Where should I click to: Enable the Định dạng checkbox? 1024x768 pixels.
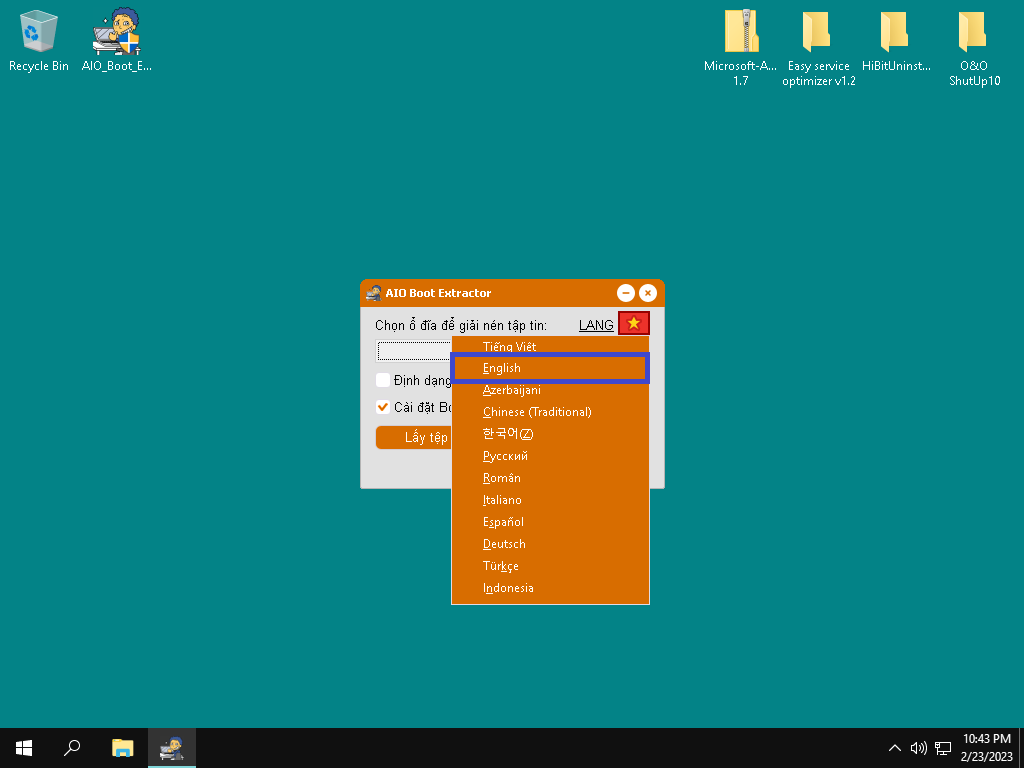pos(383,380)
